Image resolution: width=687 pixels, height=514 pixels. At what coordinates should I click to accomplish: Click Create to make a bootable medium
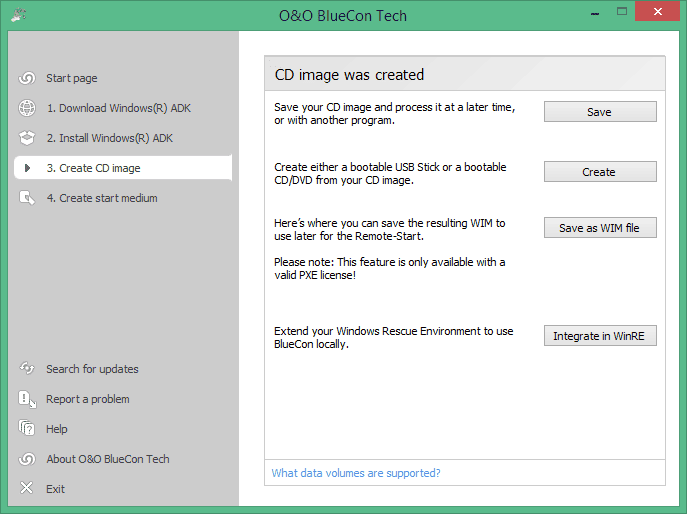coord(600,172)
